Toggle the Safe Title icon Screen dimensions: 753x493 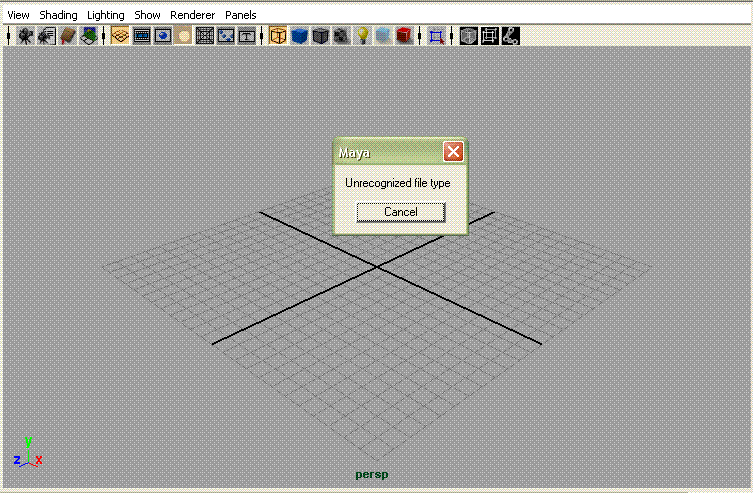pyautogui.click(x=247, y=36)
